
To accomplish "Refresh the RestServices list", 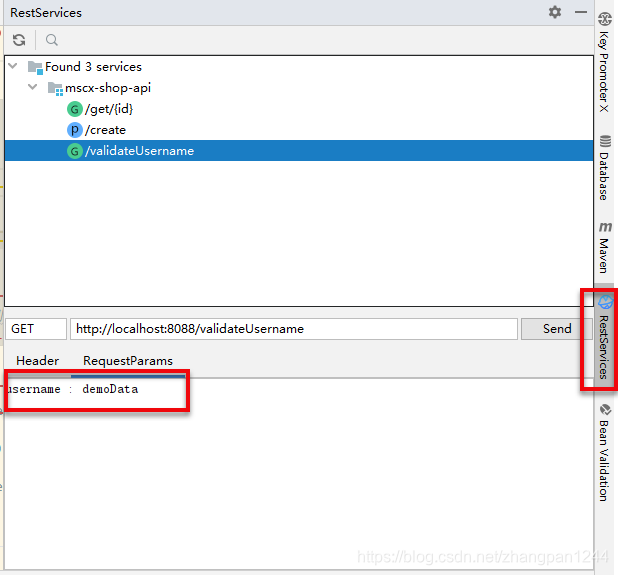I will coord(19,40).
